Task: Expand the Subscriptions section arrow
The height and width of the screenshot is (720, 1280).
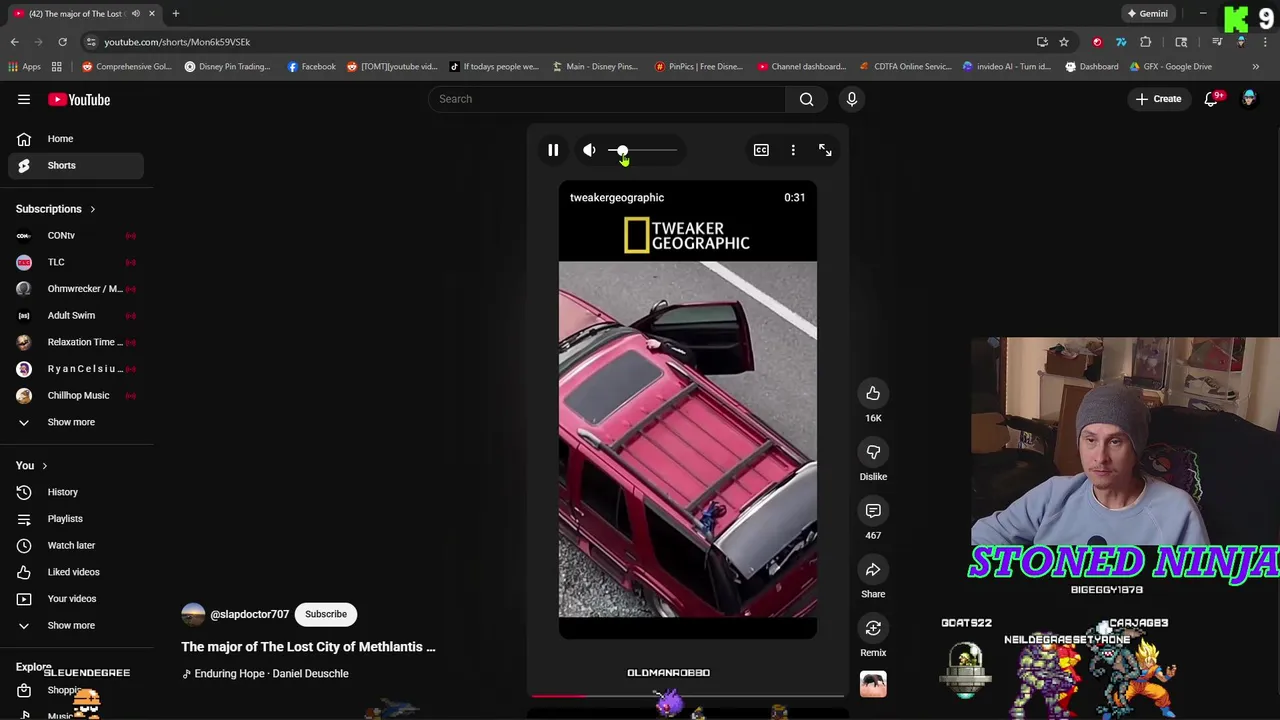Action: click(92, 209)
